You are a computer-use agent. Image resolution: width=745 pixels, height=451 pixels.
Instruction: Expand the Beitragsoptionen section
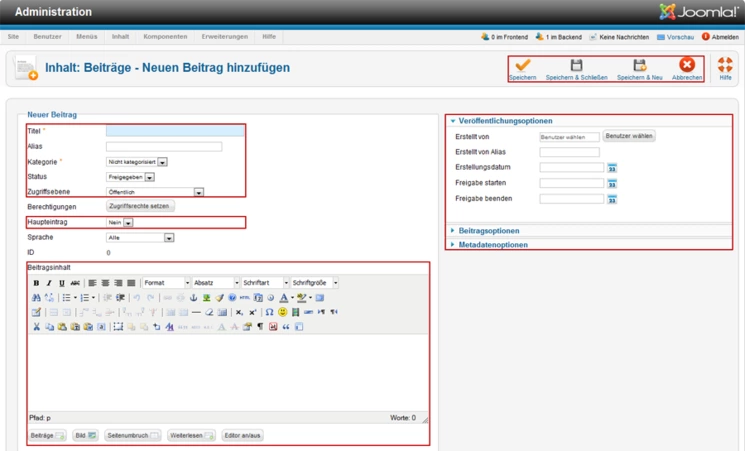pyautogui.click(x=489, y=231)
